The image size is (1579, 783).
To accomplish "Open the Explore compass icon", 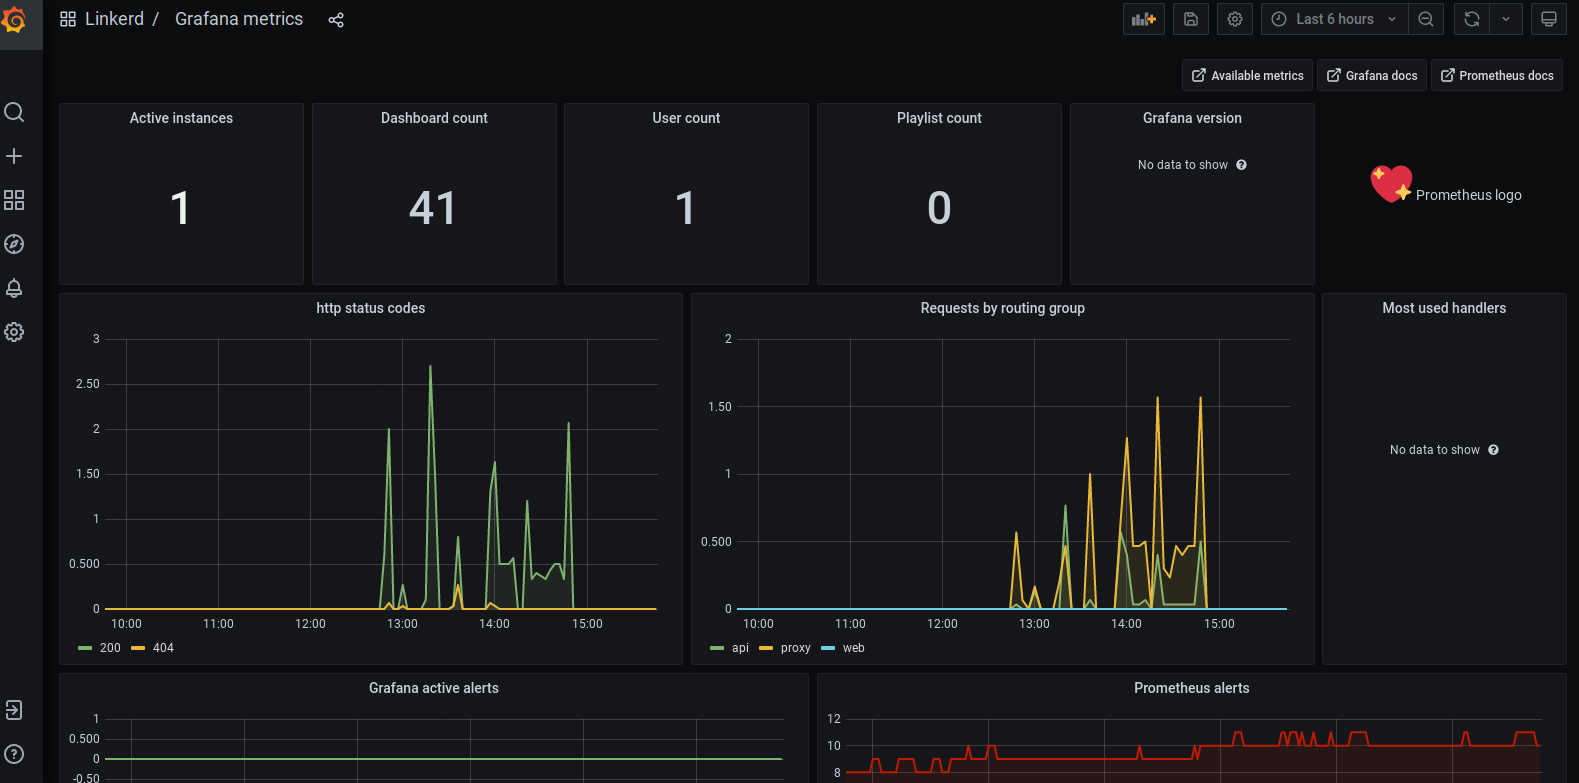I will coord(14,244).
